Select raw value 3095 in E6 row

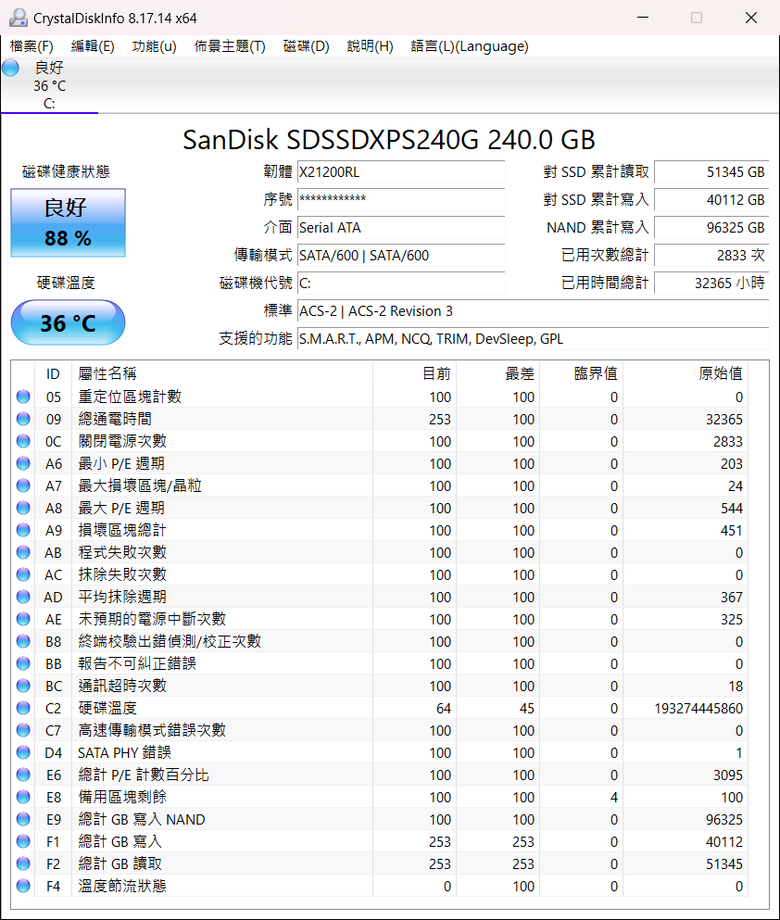coord(728,775)
